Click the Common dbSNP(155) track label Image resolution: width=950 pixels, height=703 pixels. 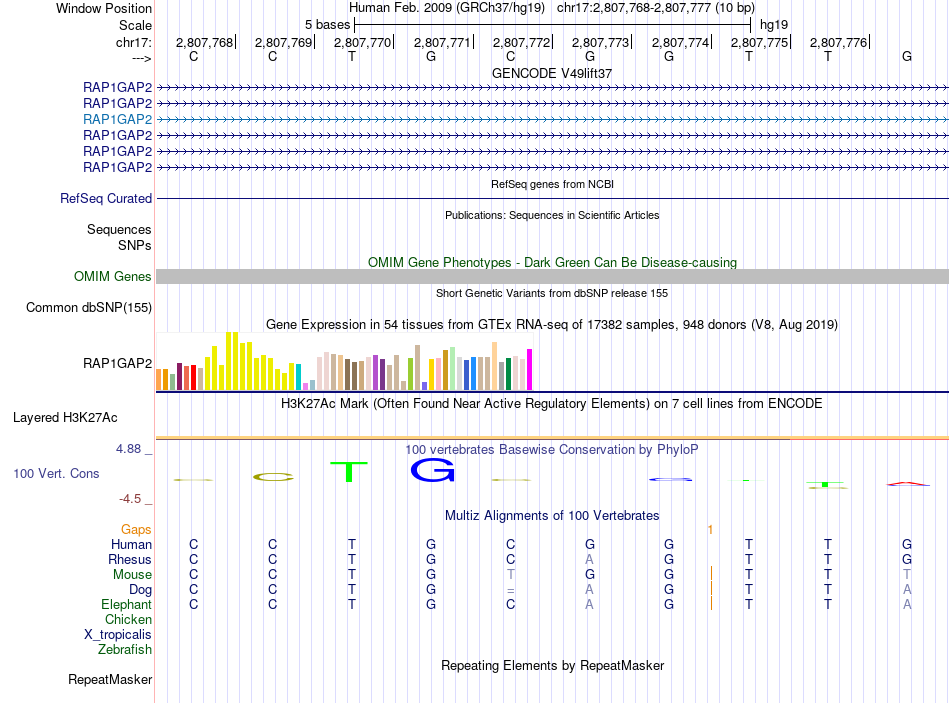(x=89, y=307)
